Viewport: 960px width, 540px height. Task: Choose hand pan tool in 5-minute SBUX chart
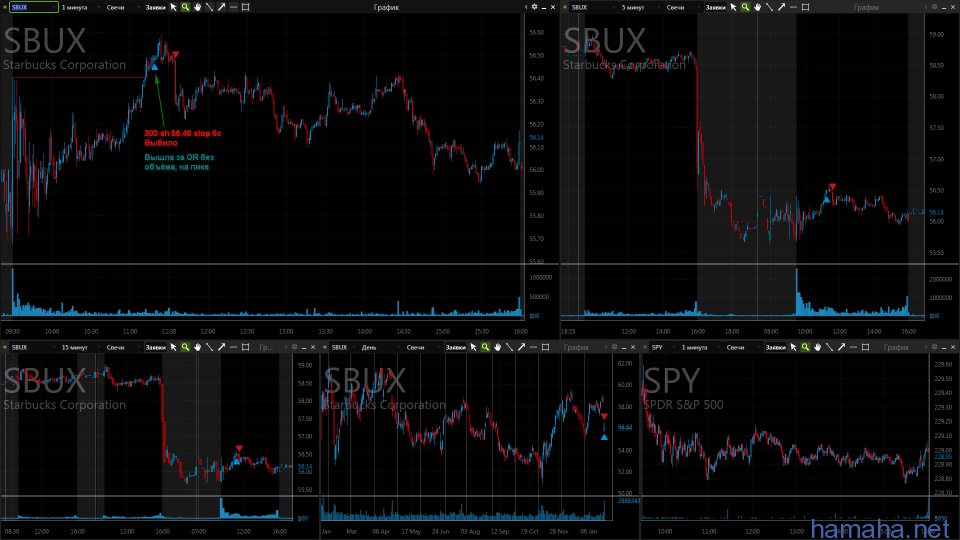757,7
